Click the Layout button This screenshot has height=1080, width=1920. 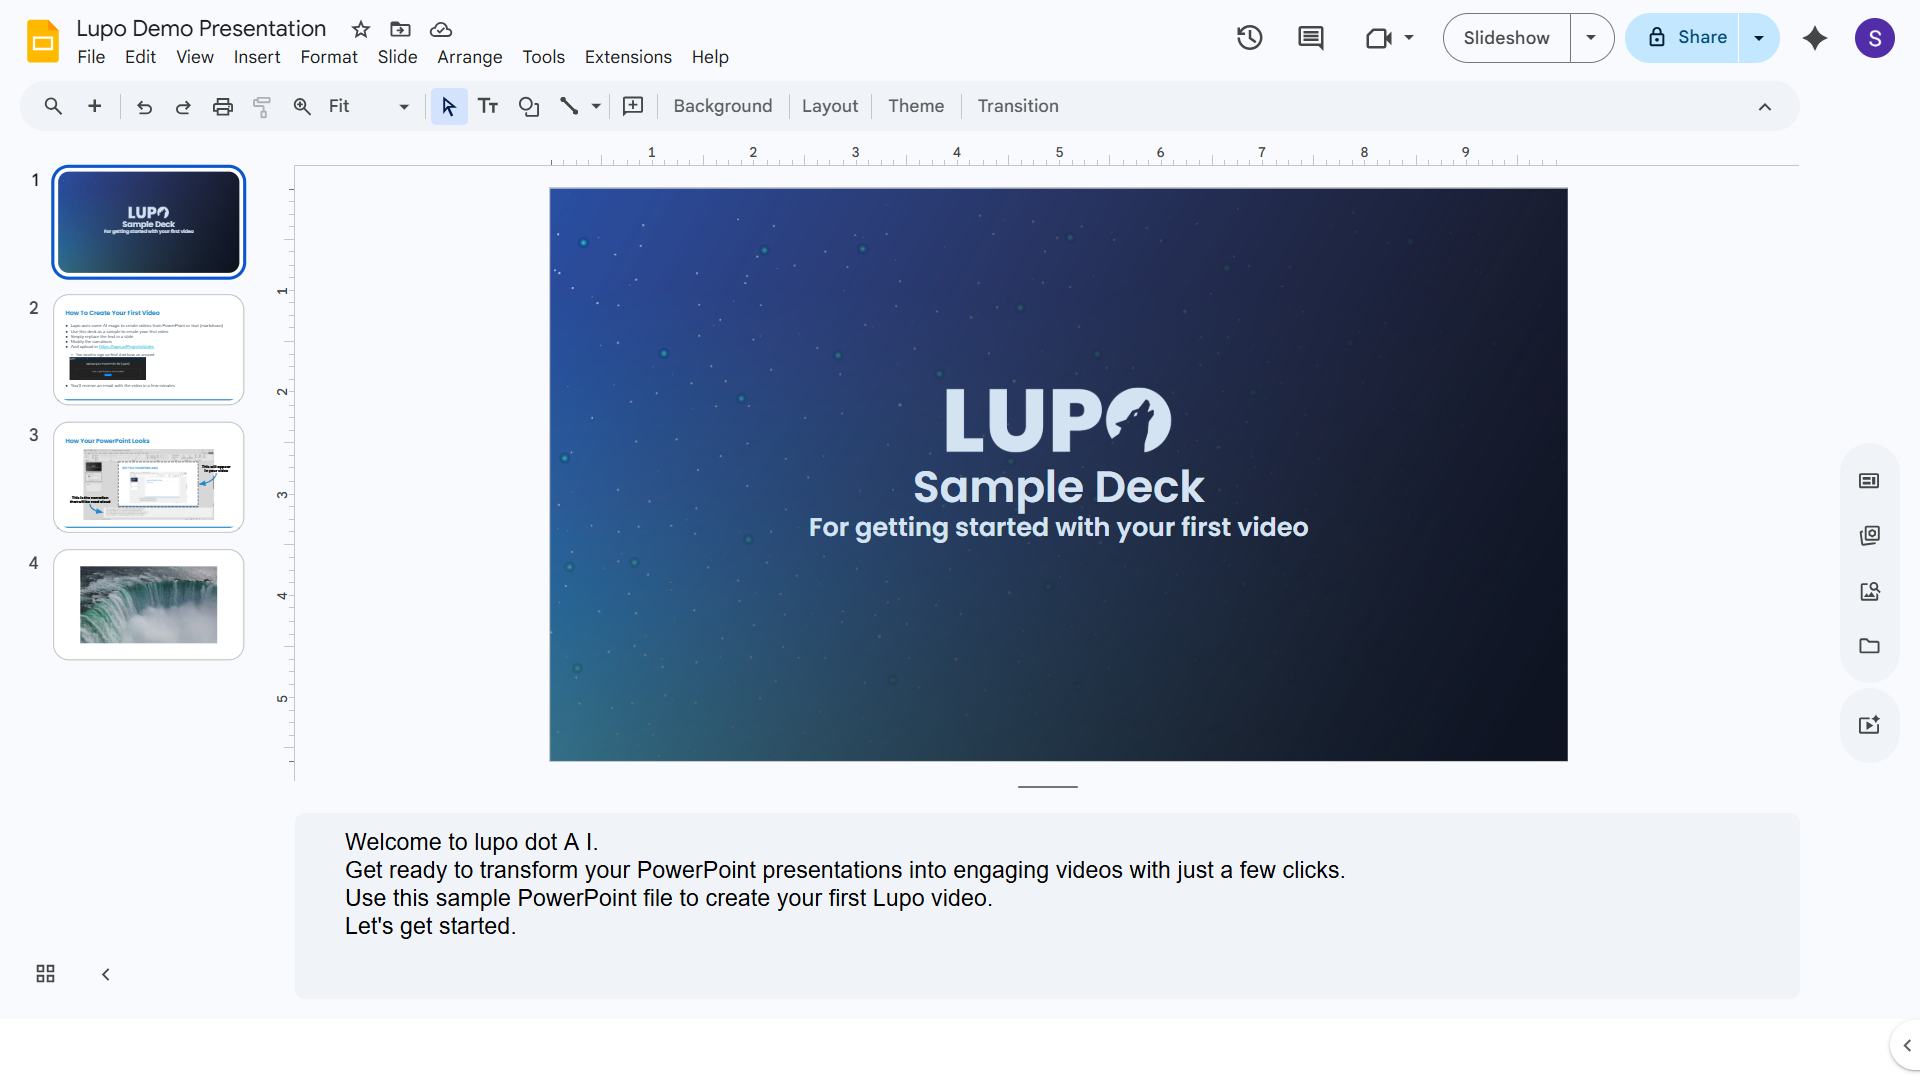tap(830, 106)
